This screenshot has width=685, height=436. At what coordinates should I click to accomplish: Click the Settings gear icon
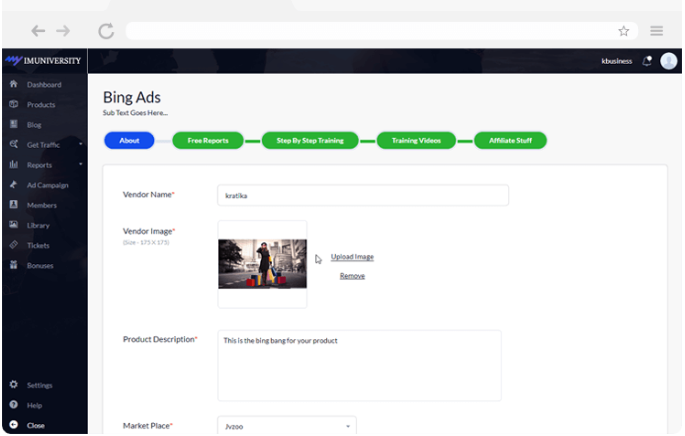coord(14,384)
